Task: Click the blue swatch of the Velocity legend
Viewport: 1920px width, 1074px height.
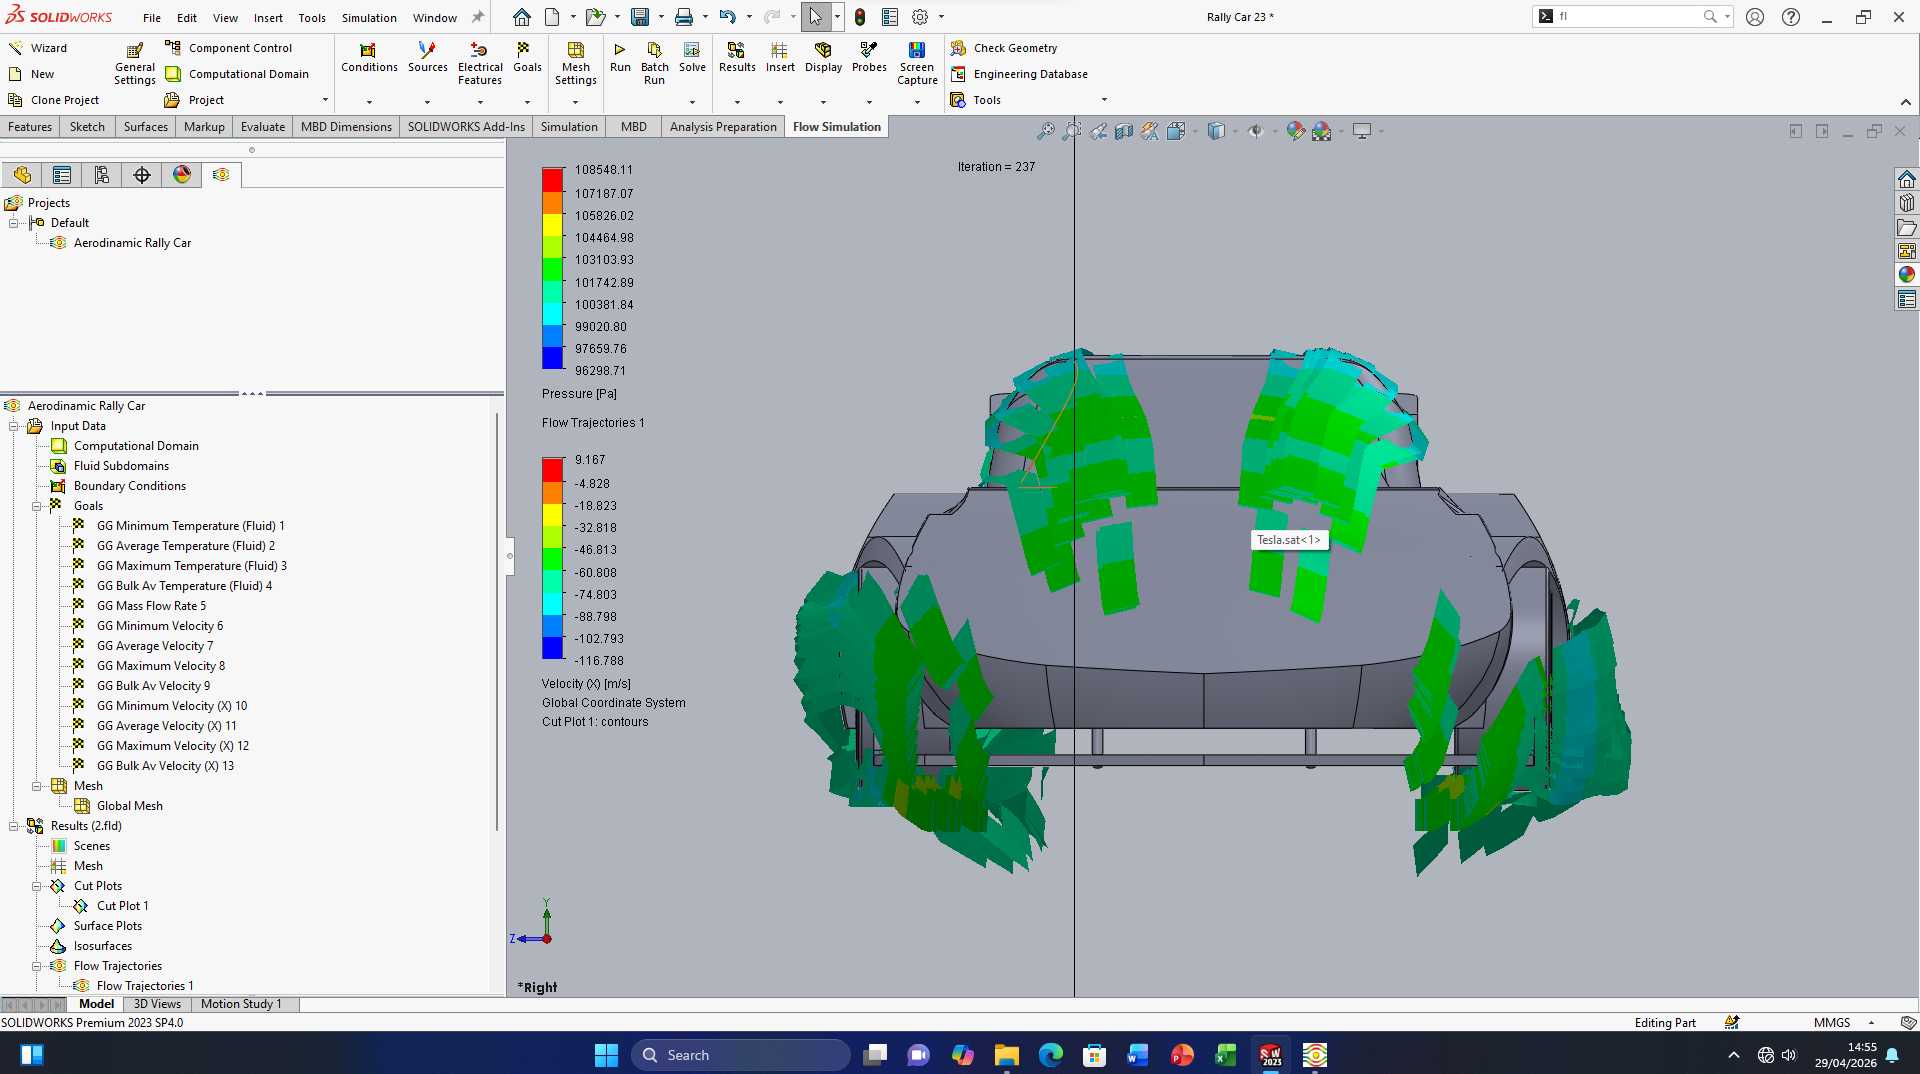Action: pos(553,648)
